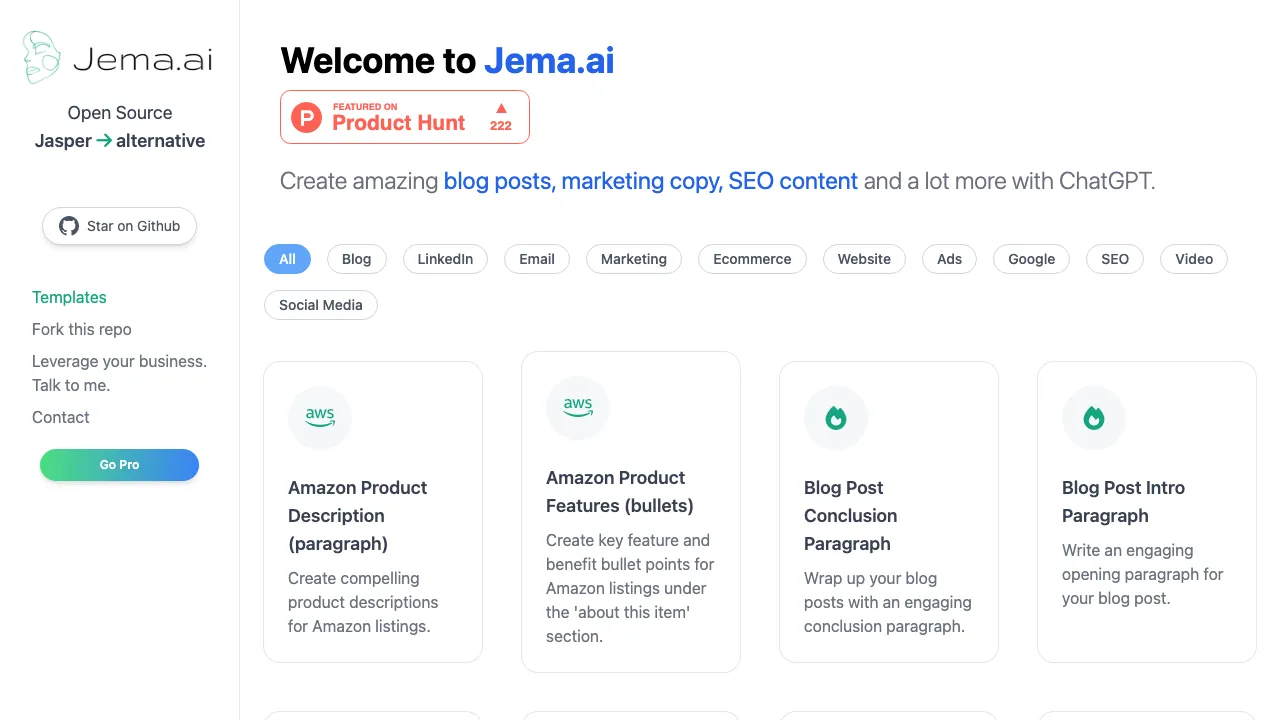Select the AWS icon on Amazon Product Features card
The height and width of the screenshot is (720, 1280).
click(577, 408)
